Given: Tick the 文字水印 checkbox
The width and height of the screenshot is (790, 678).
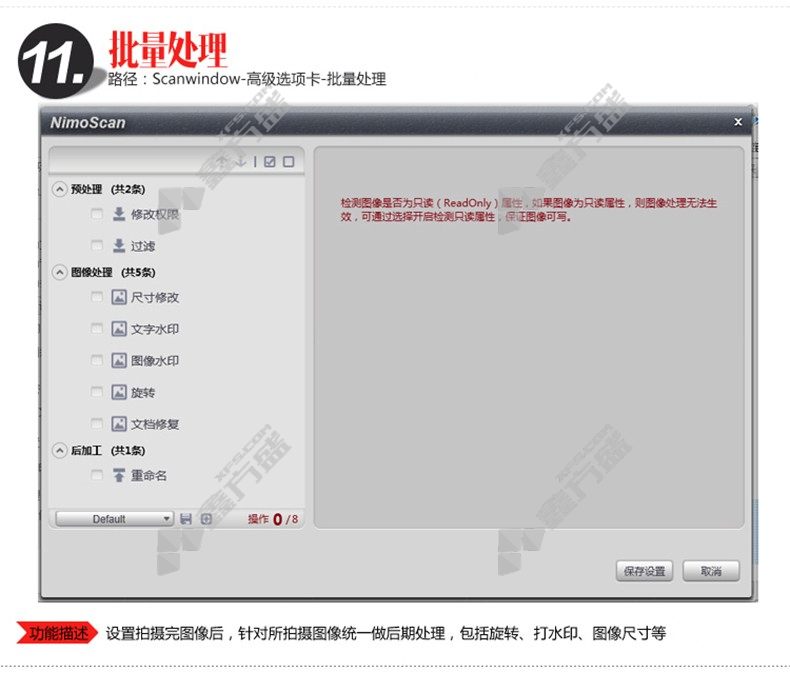Looking at the screenshot, I should [x=97, y=329].
